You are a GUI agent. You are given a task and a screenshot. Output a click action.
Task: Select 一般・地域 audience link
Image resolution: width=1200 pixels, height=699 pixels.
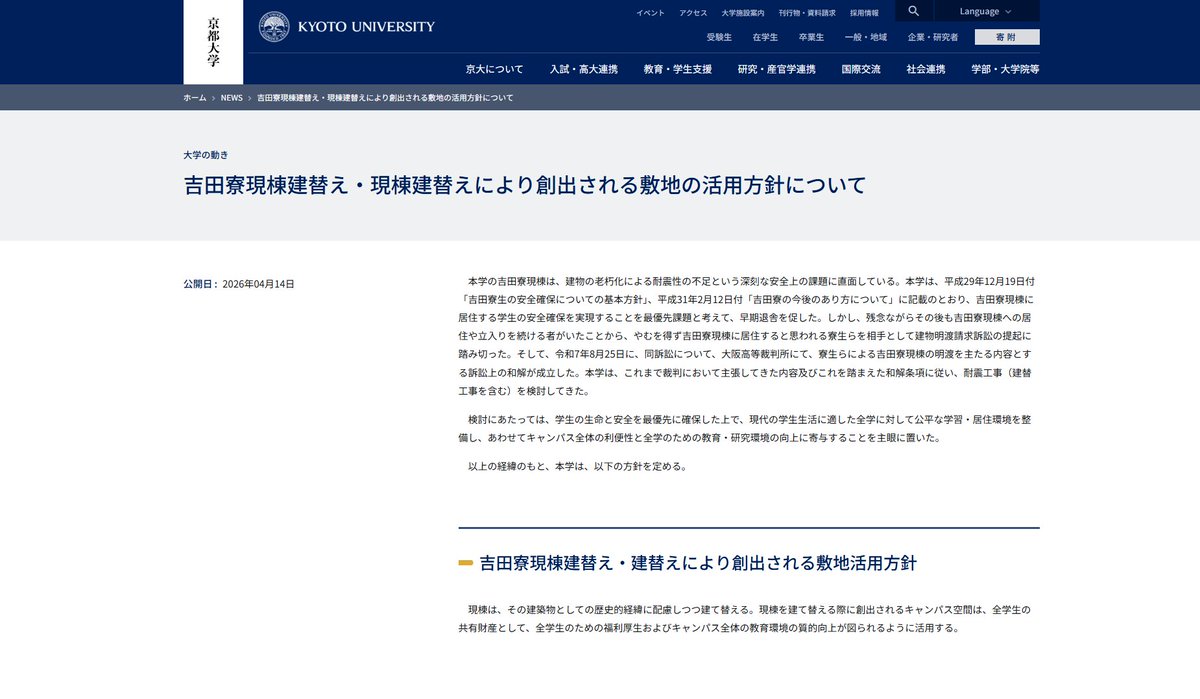coord(865,37)
